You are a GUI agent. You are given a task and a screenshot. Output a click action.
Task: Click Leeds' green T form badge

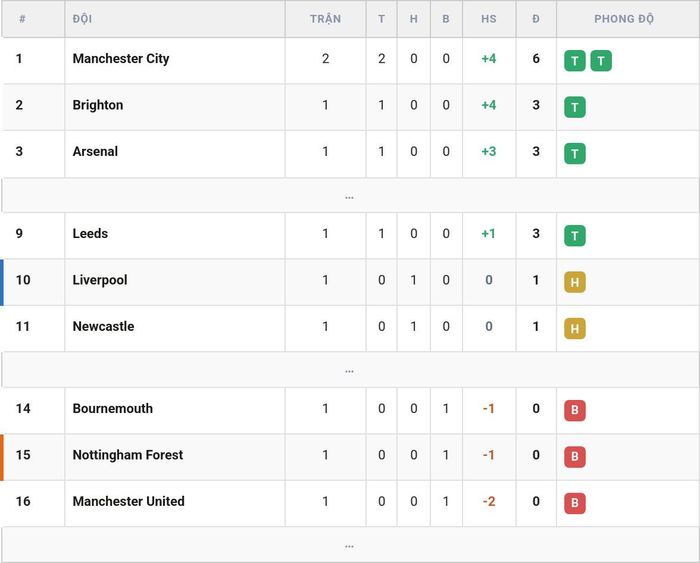point(575,236)
